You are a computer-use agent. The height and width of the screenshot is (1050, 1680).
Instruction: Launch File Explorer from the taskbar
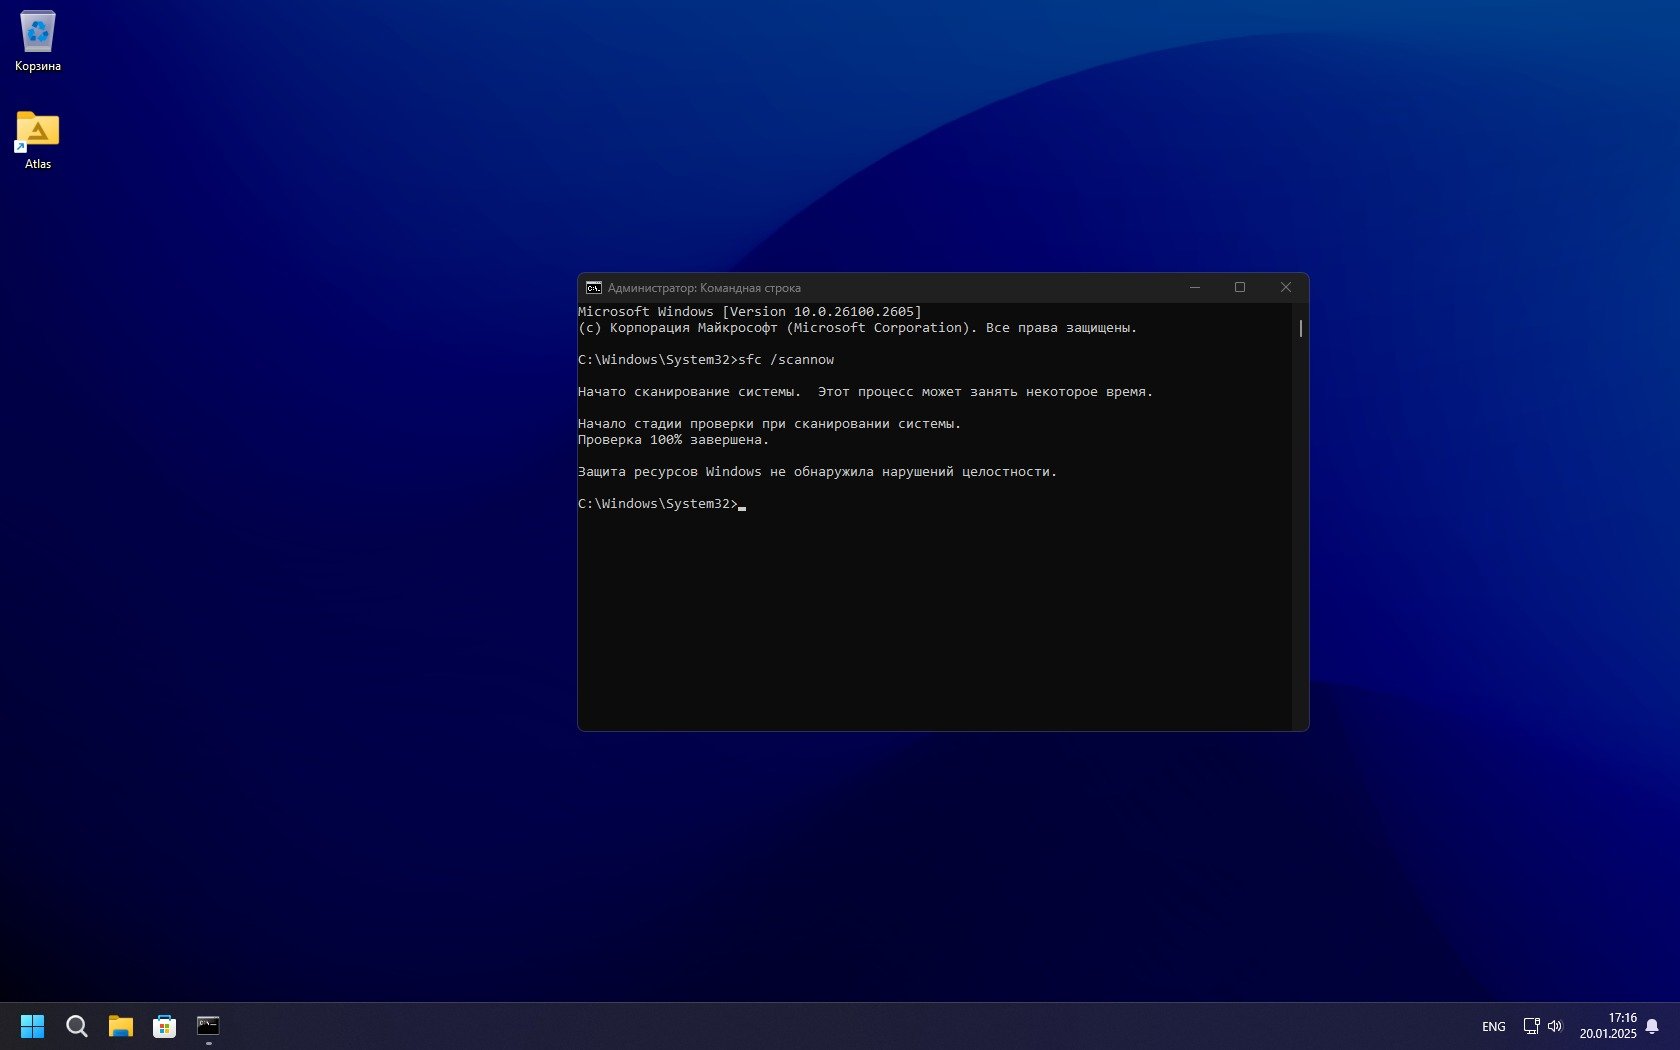121,1026
